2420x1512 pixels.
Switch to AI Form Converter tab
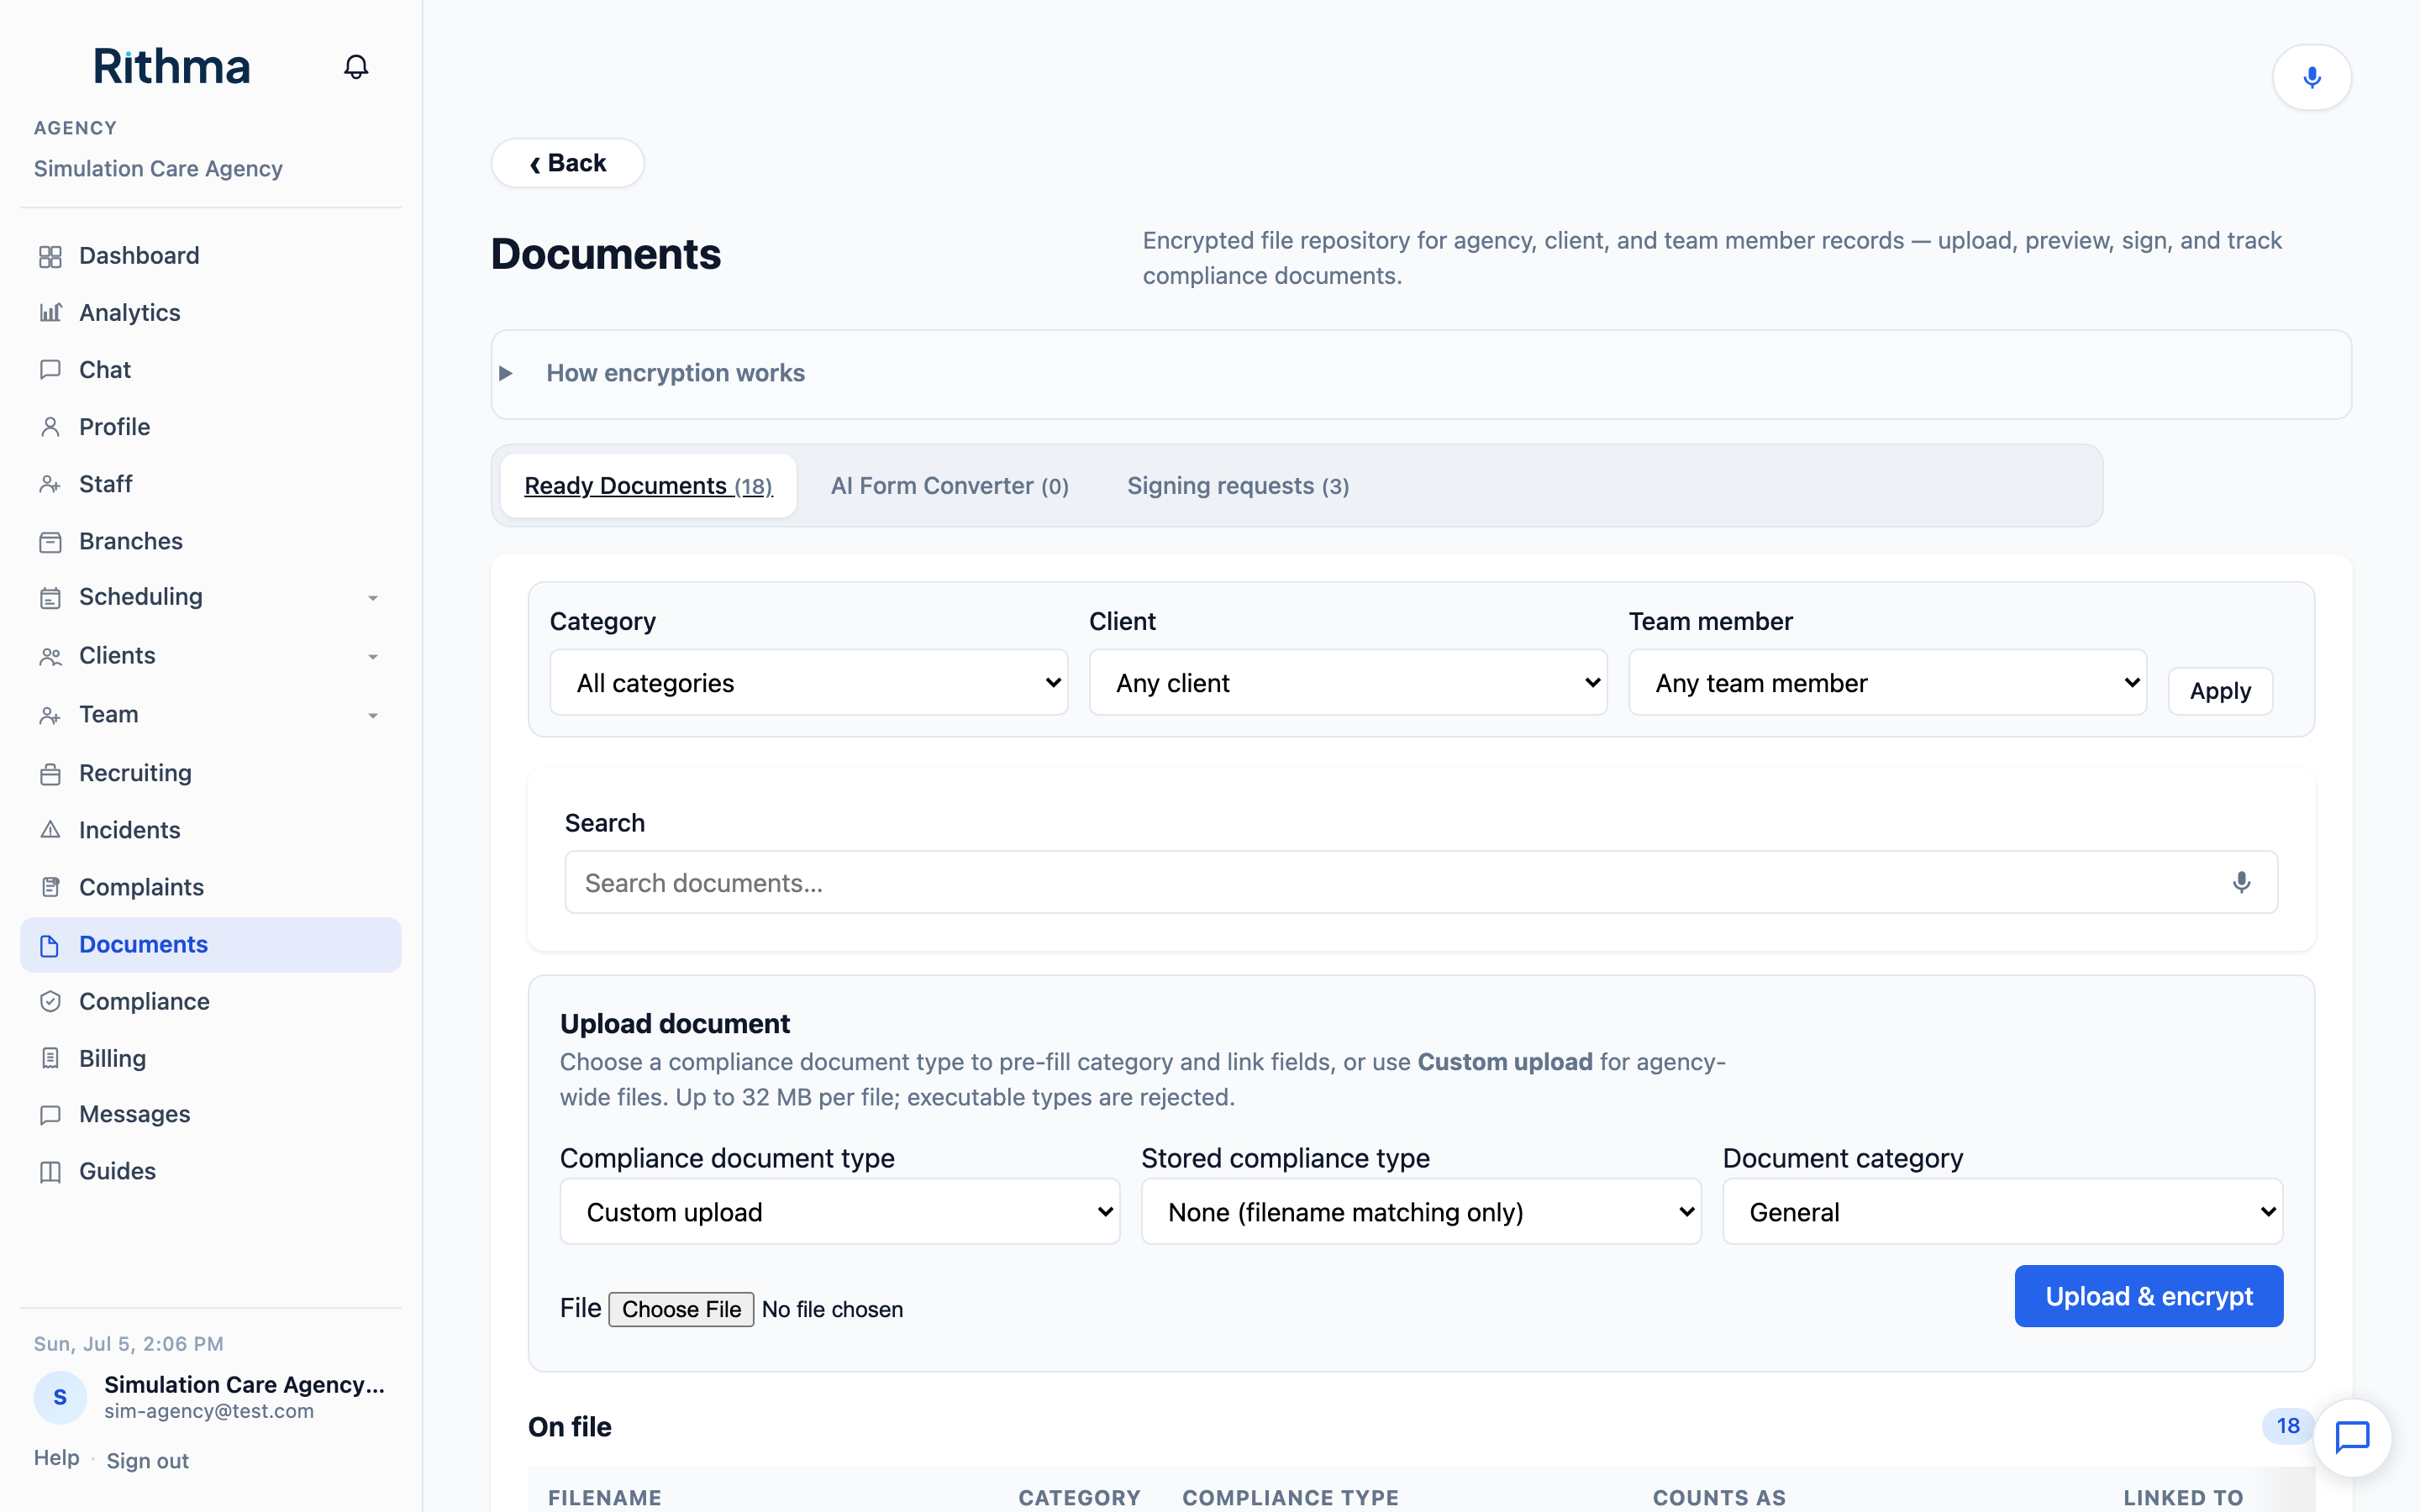click(x=949, y=486)
